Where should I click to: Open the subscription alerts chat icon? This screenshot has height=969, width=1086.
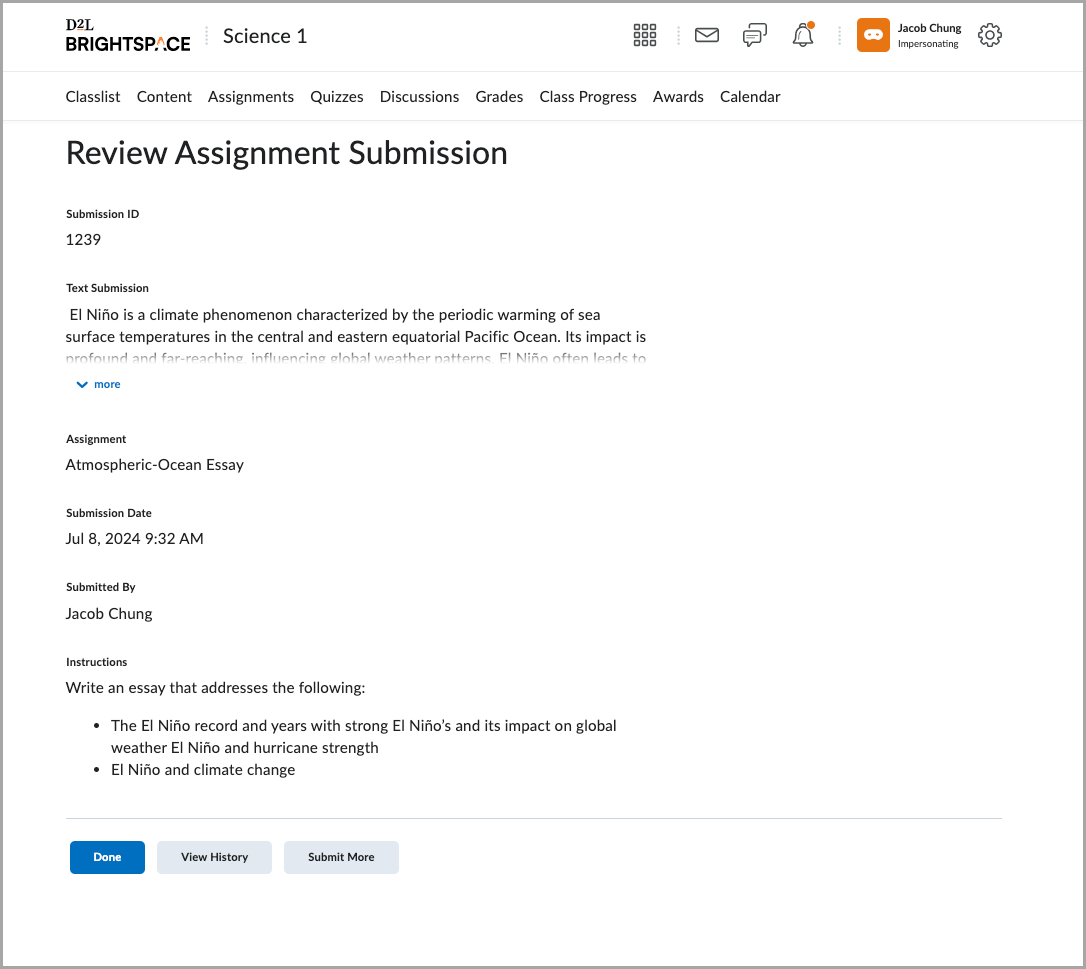coord(755,36)
